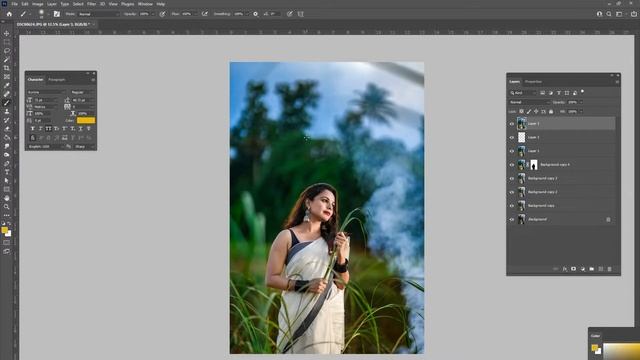Open the Character panel text color swatch
The height and width of the screenshot is (360, 640).
tap(86, 120)
